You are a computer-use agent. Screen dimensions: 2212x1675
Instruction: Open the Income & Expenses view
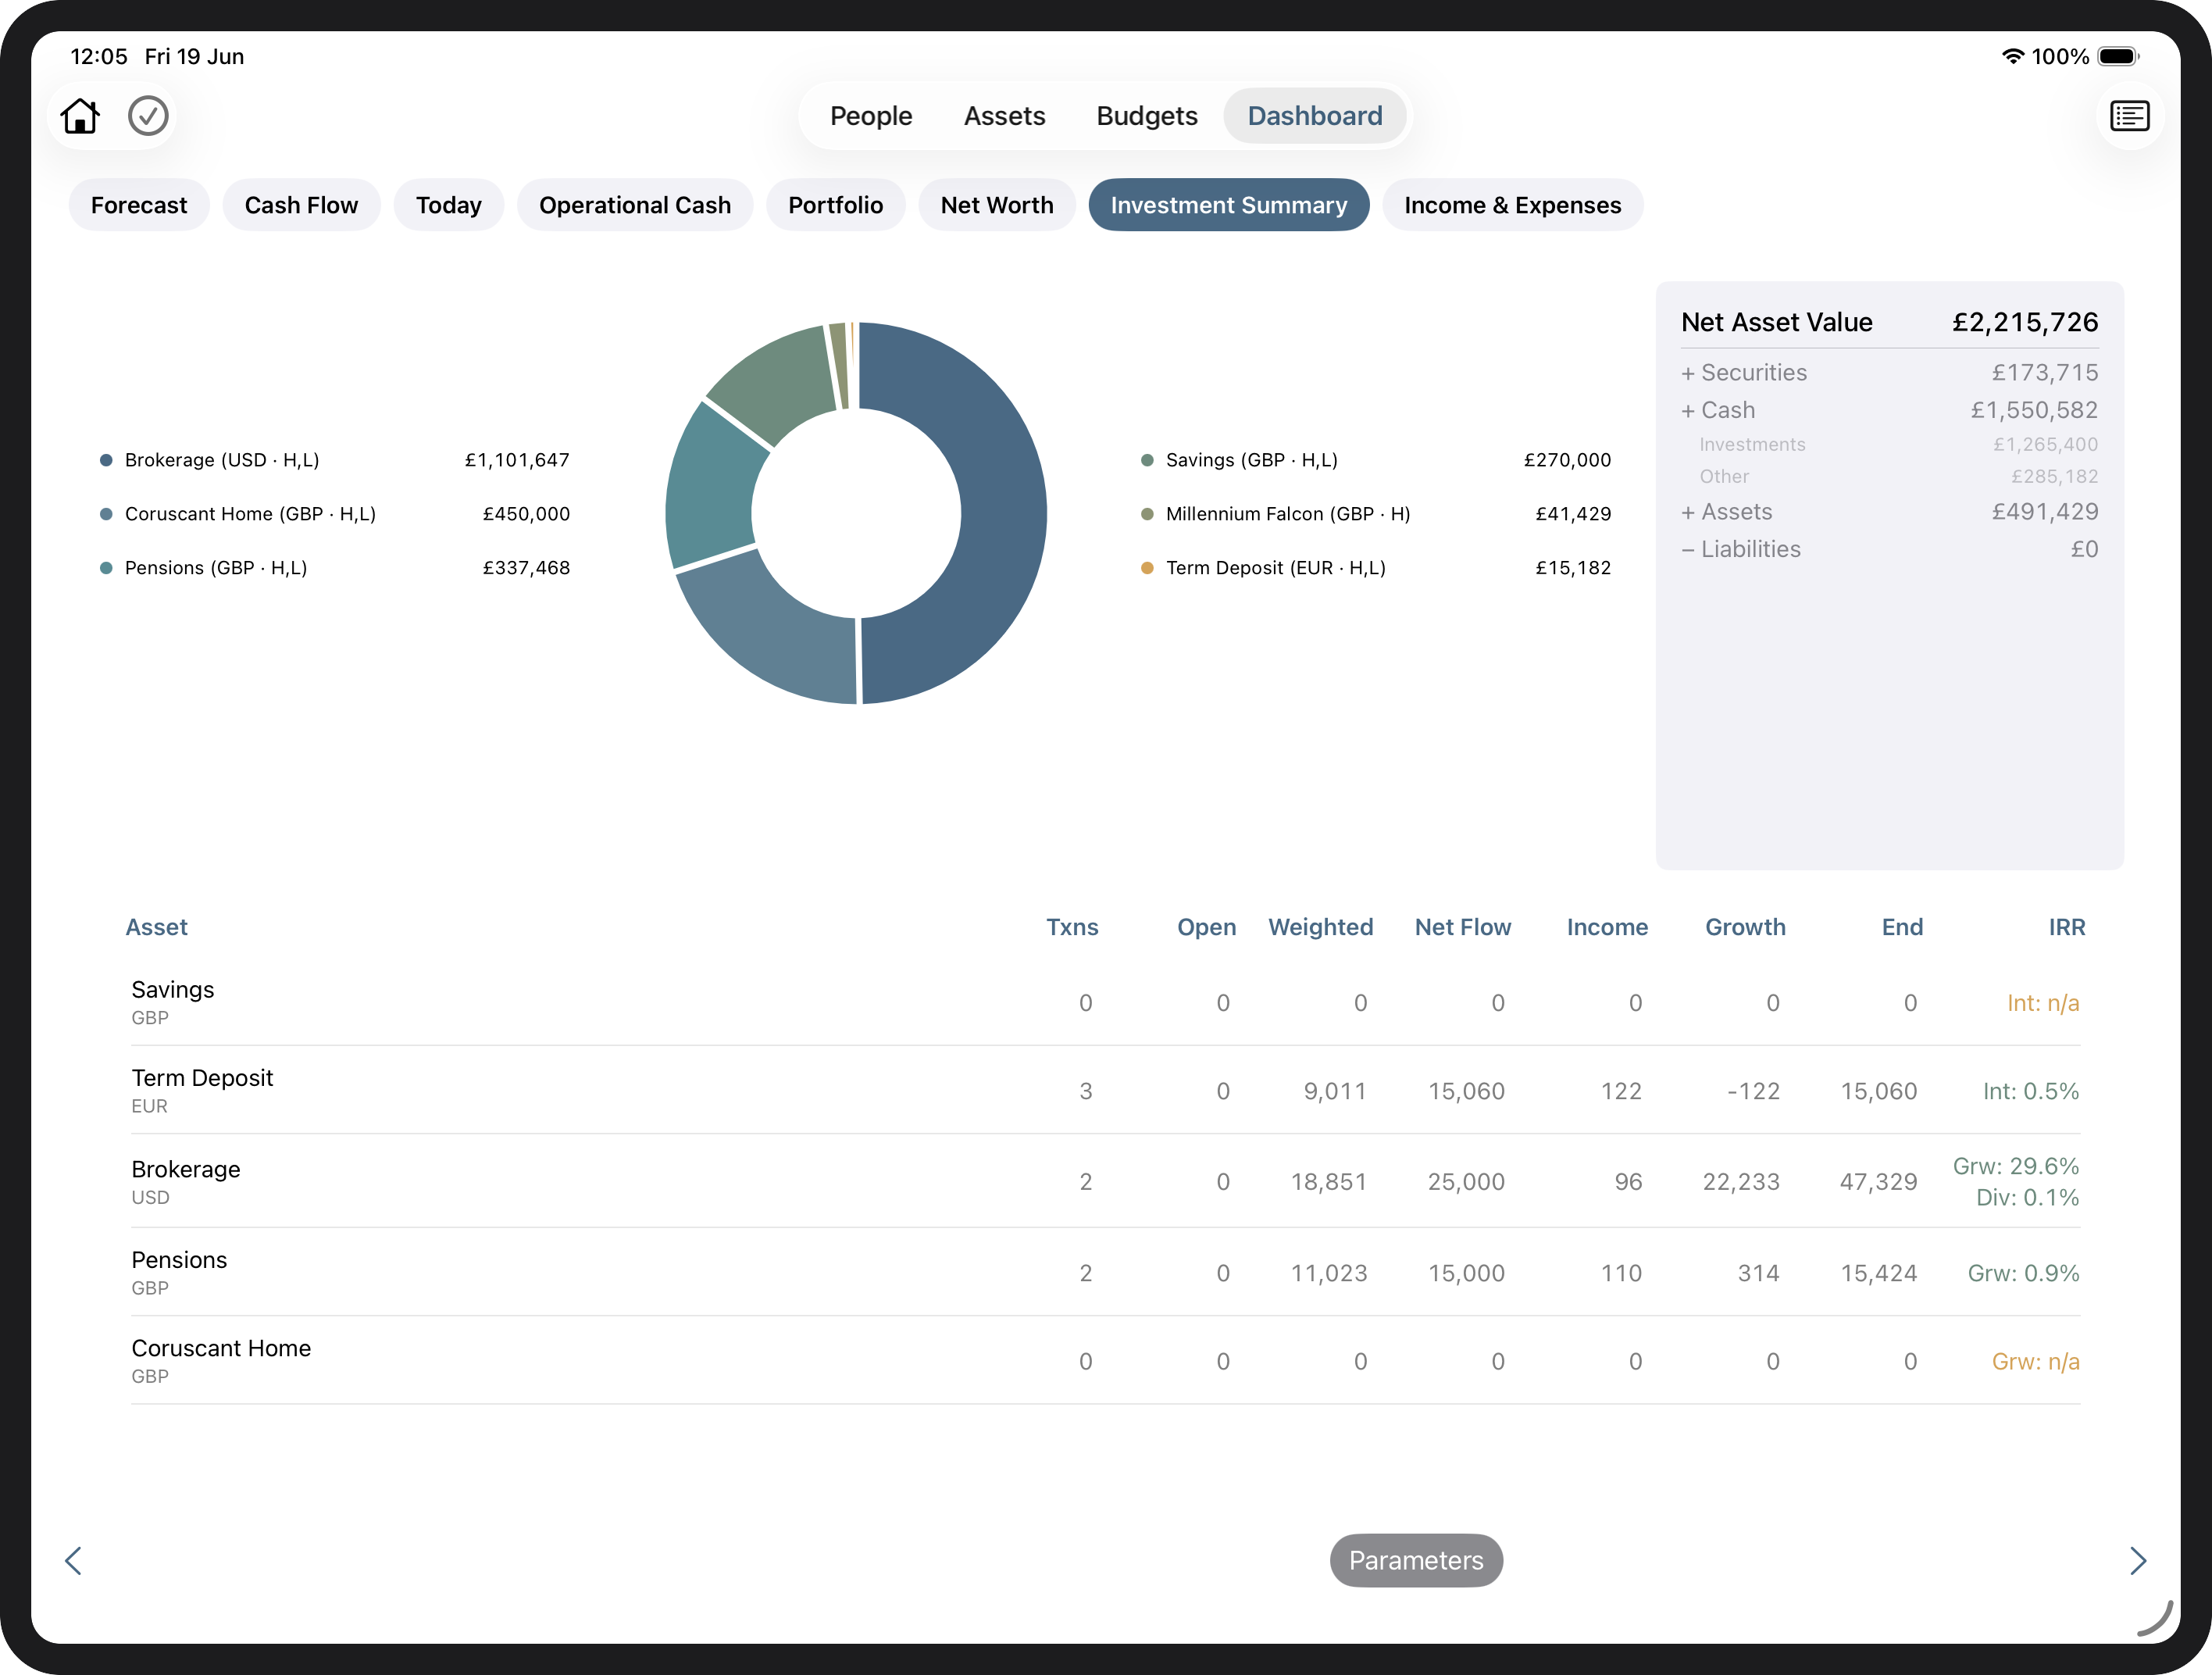point(1513,205)
